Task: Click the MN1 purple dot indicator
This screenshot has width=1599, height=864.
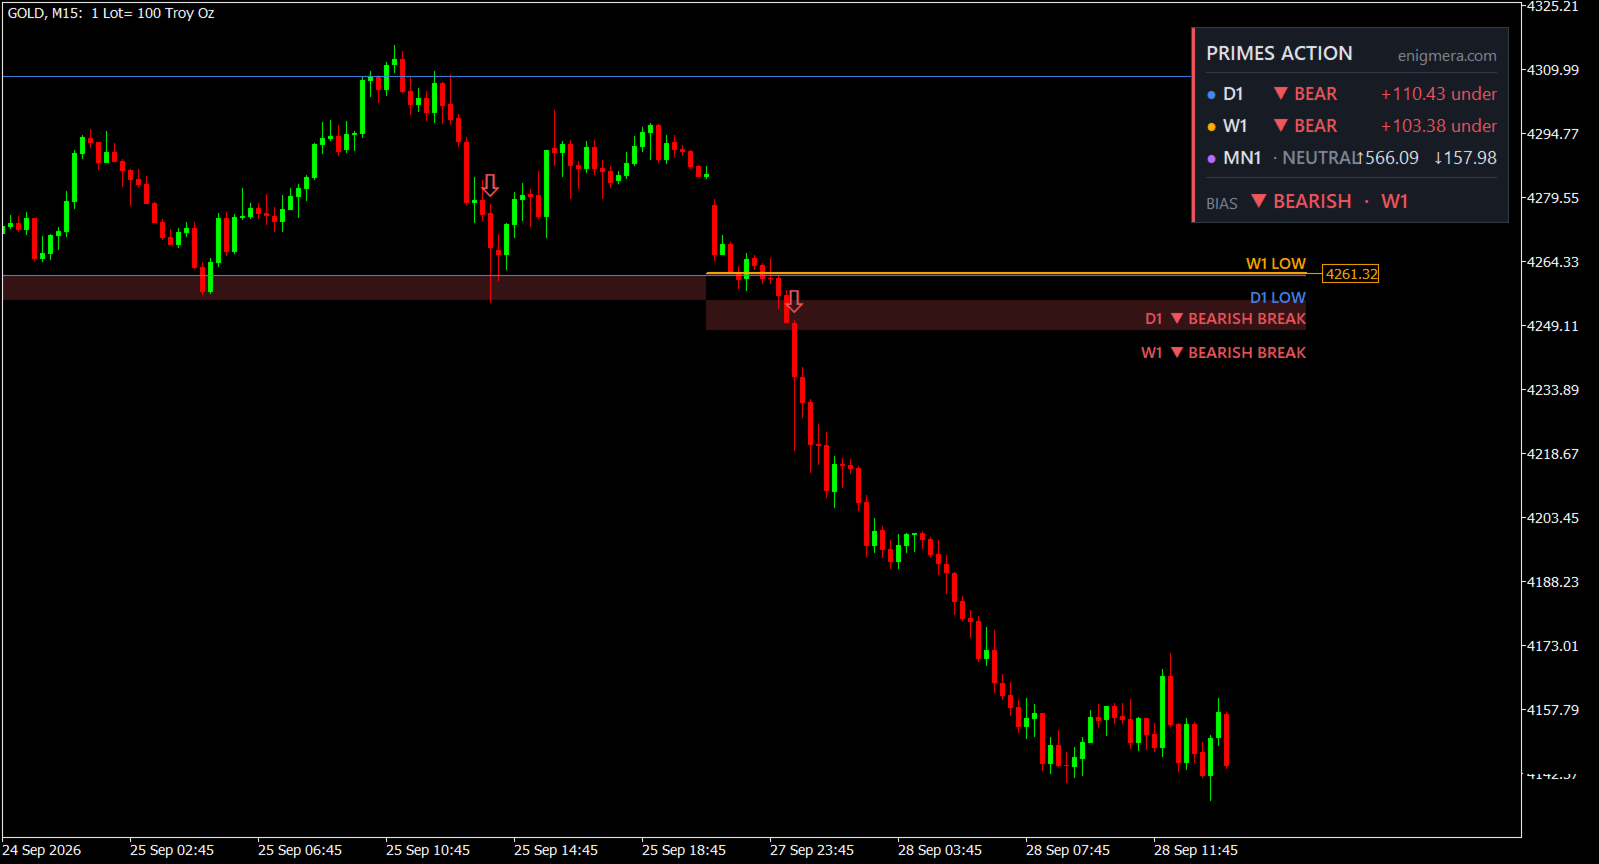Action: coord(1211,159)
